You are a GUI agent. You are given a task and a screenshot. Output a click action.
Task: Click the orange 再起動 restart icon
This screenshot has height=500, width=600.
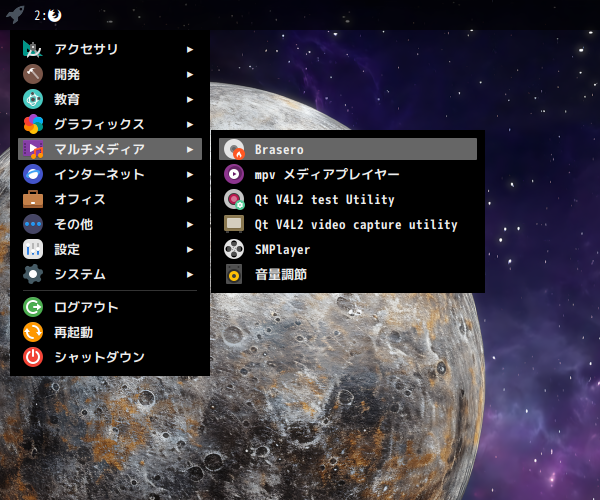(x=33, y=332)
